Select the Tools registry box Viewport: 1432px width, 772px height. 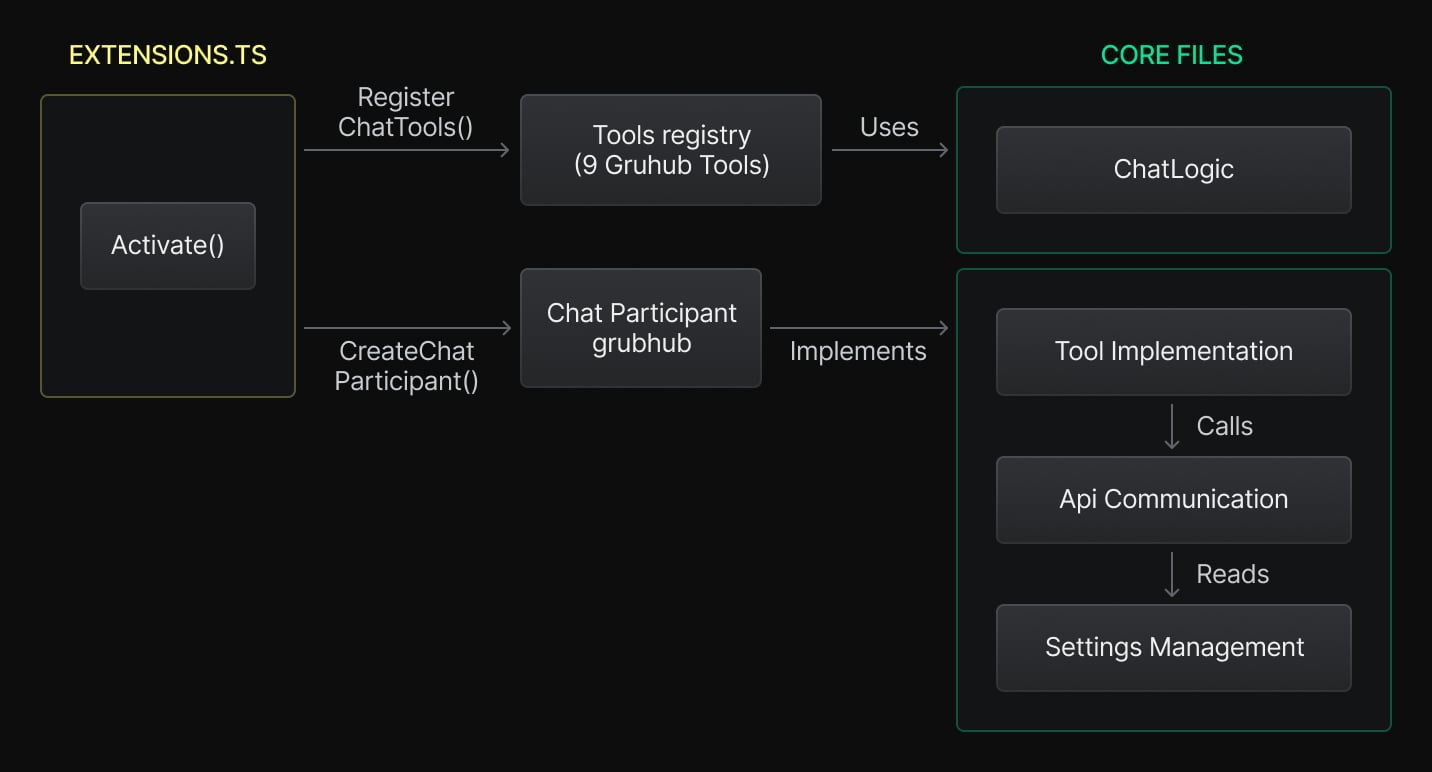click(x=671, y=150)
